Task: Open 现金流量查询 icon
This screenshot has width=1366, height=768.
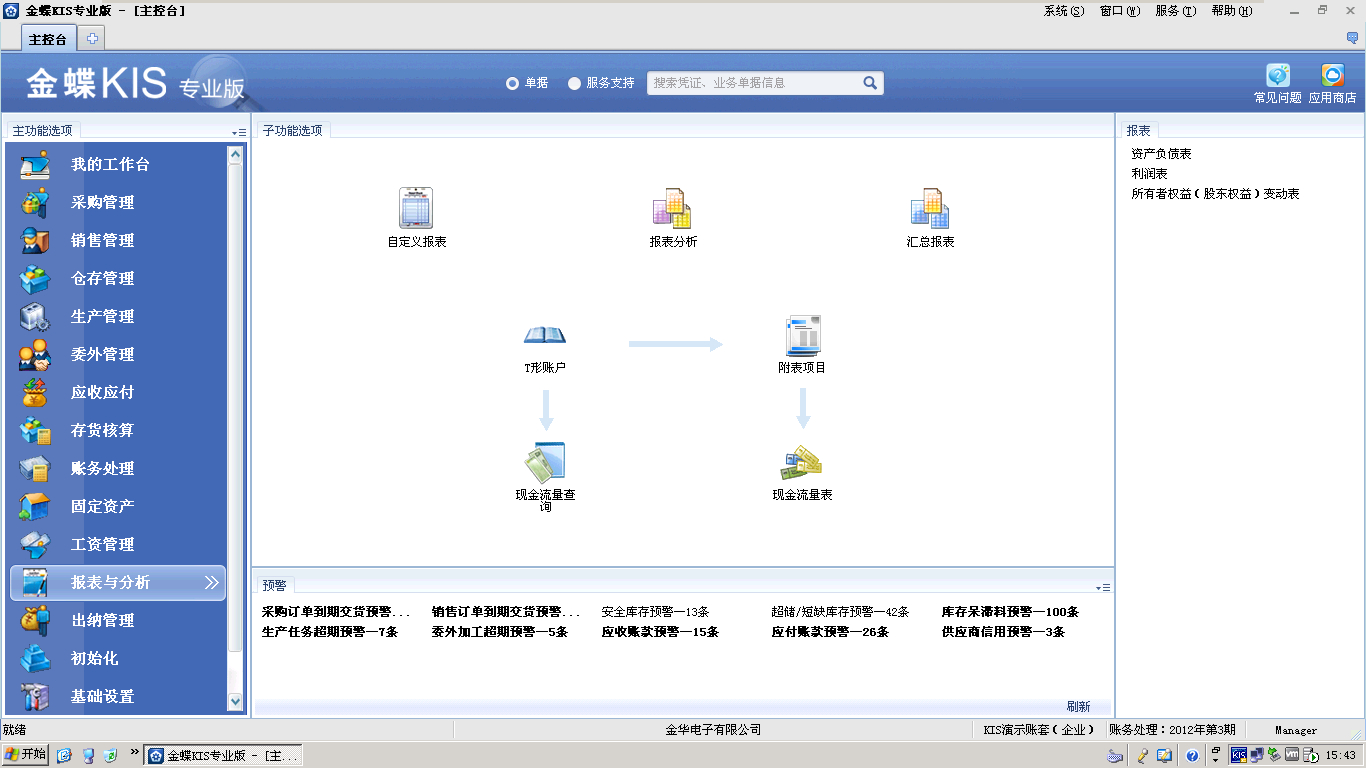Action: pyautogui.click(x=546, y=462)
